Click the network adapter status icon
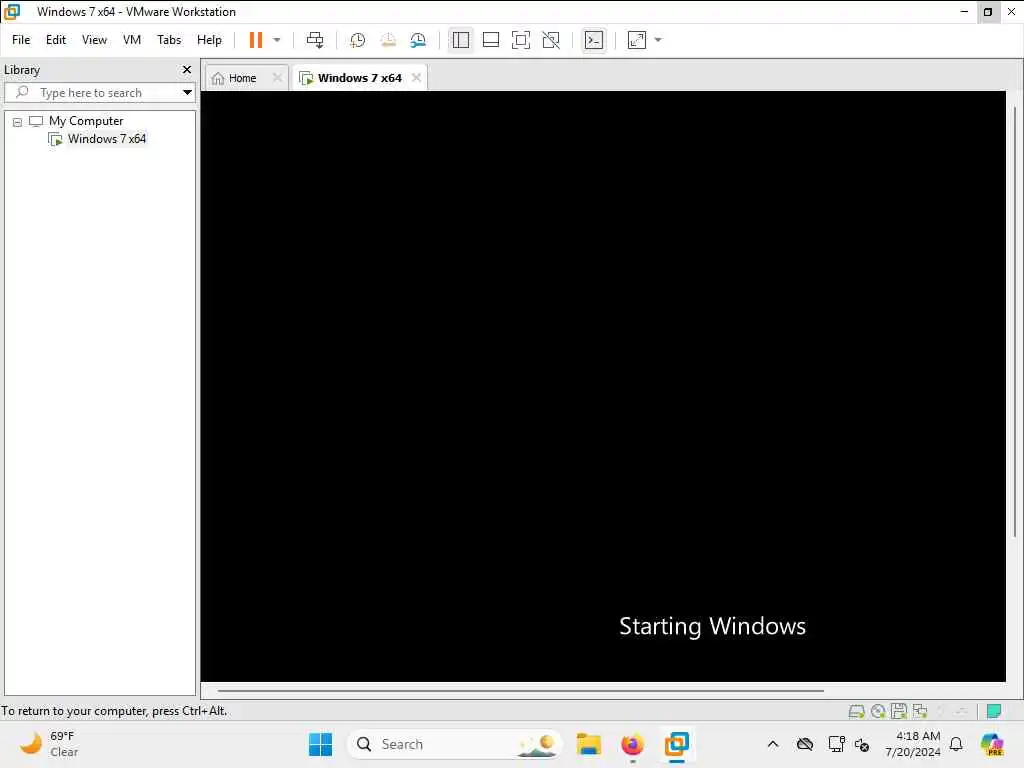Image resolution: width=1024 pixels, height=768 pixels. tap(920, 711)
